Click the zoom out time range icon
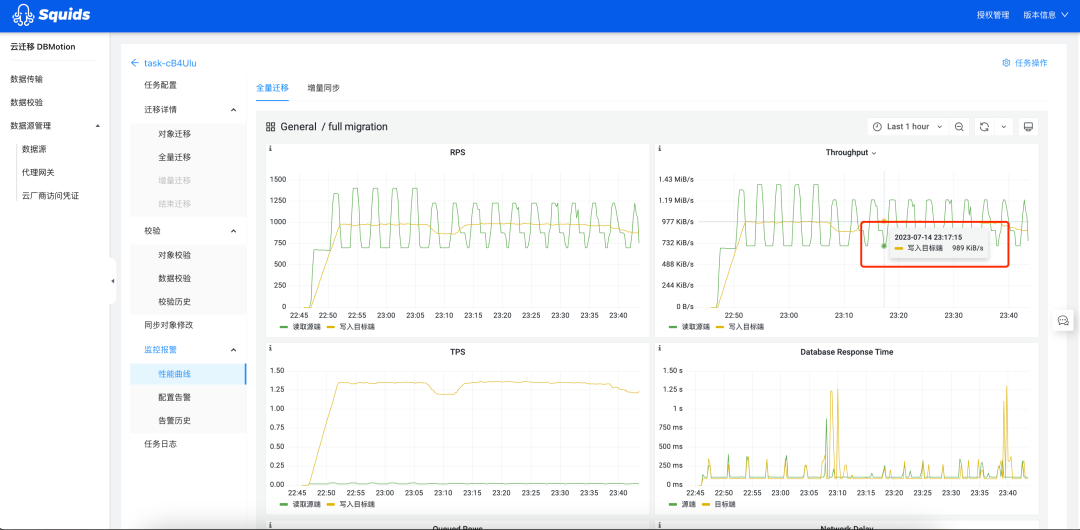 (x=959, y=127)
